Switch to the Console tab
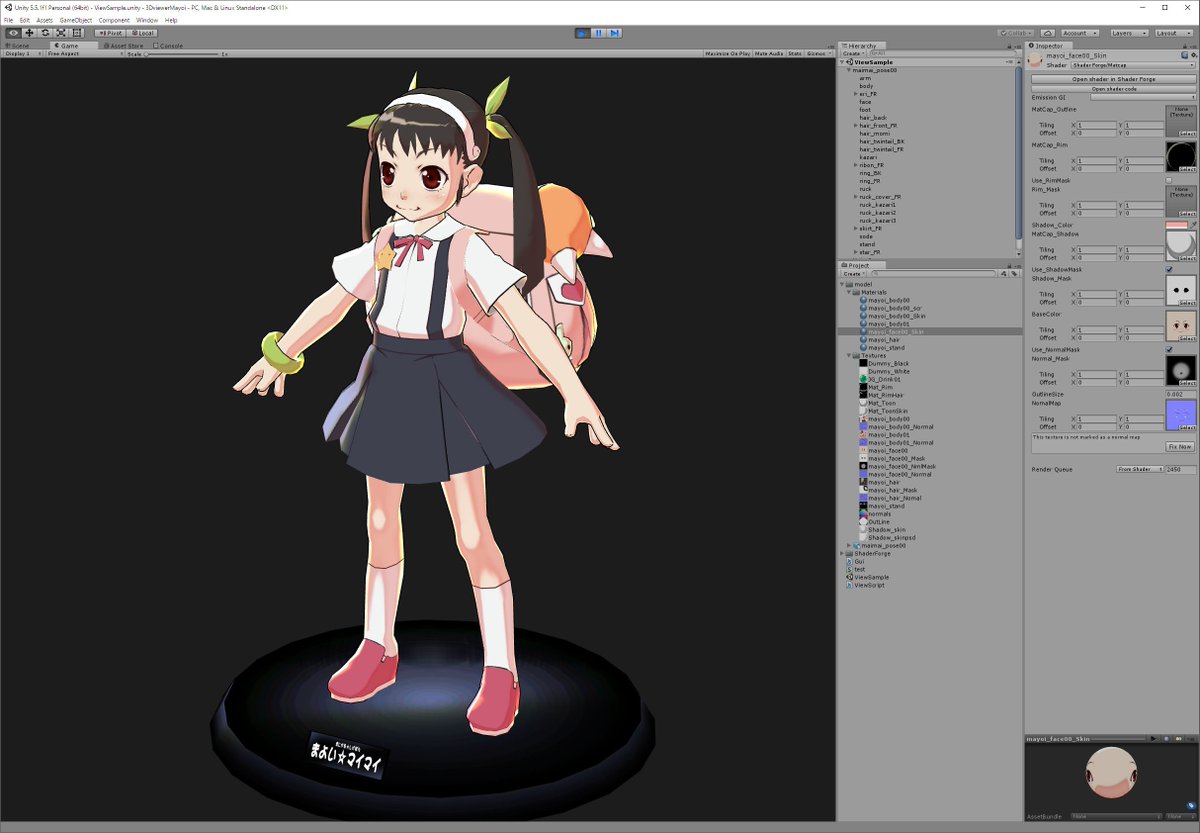Viewport: 1200px width, 833px height. (169, 45)
